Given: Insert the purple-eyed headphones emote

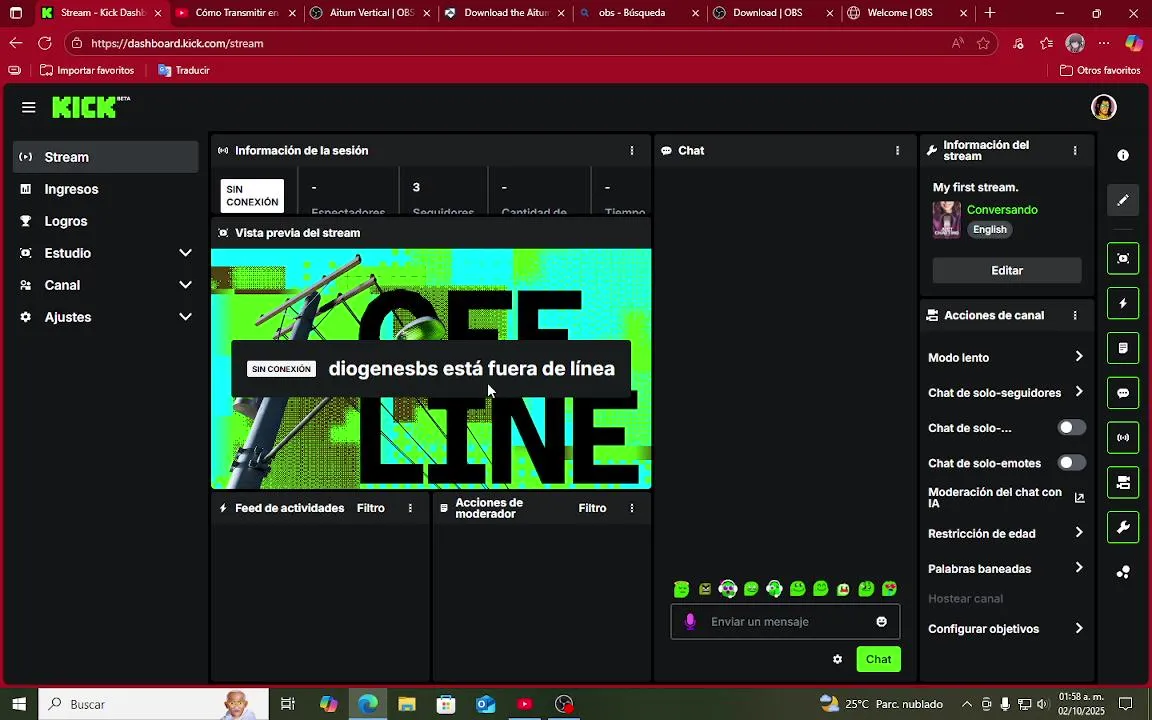Looking at the screenshot, I should 728,588.
